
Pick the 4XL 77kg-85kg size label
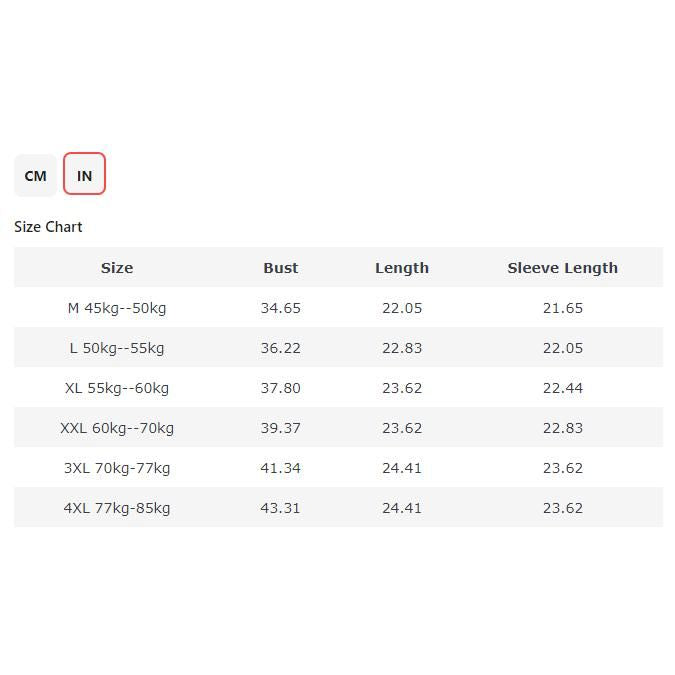point(117,508)
